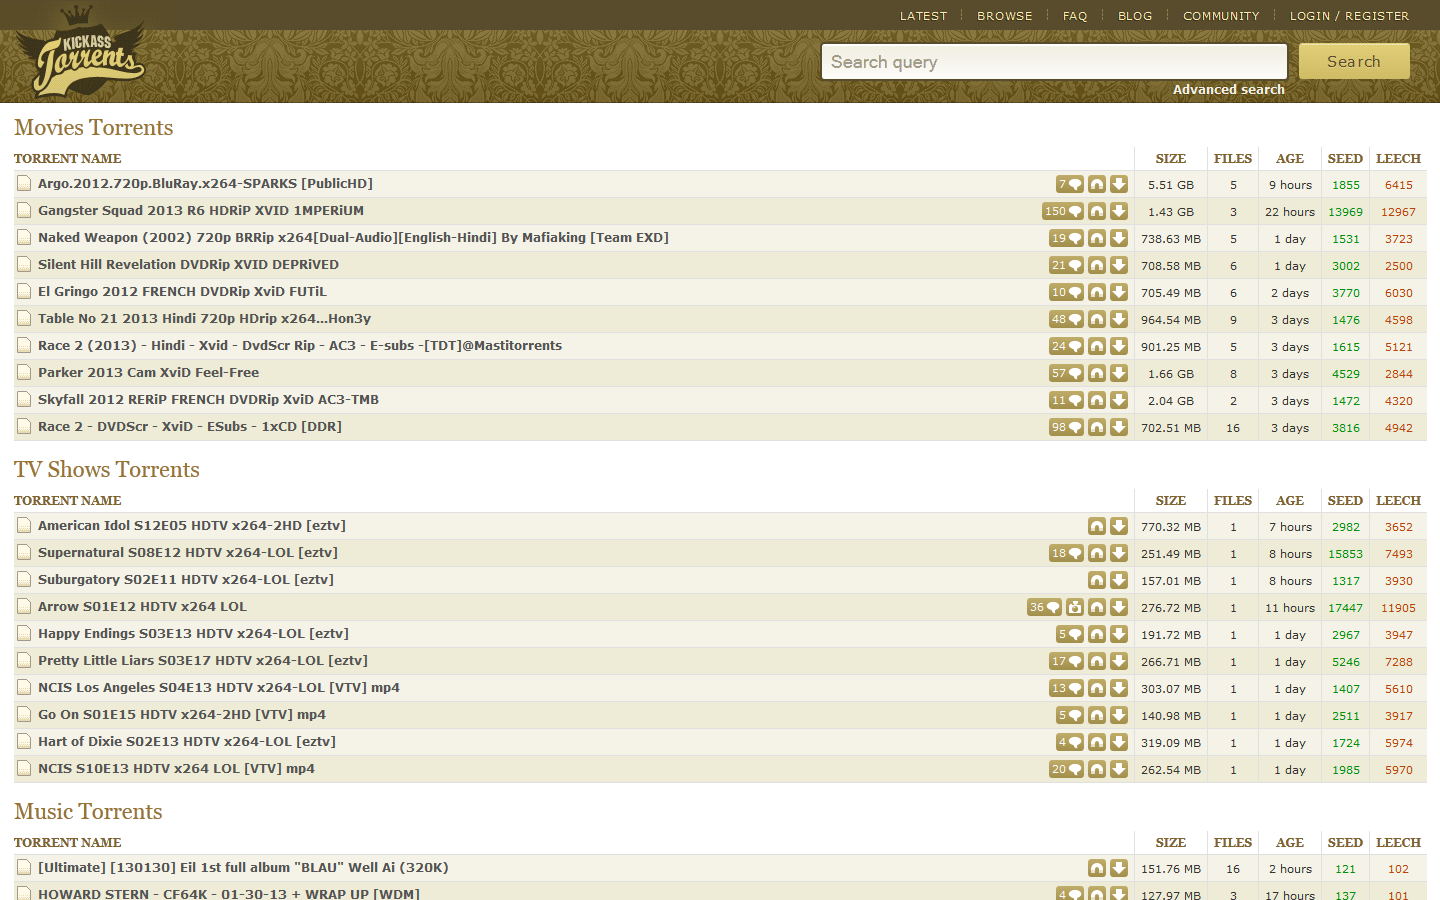1440x900 pixels.
Task: Open Silent Hill Revelation DVDRip XVID DEPRiVED
Action: click(188, 265)
